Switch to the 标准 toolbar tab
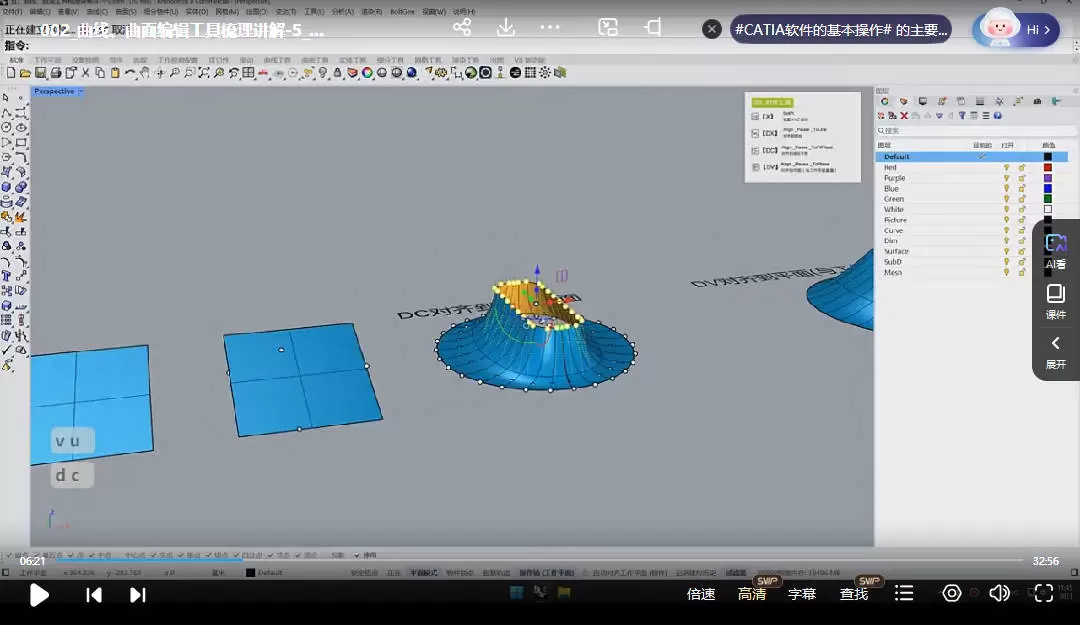 [x=17, y=60]
